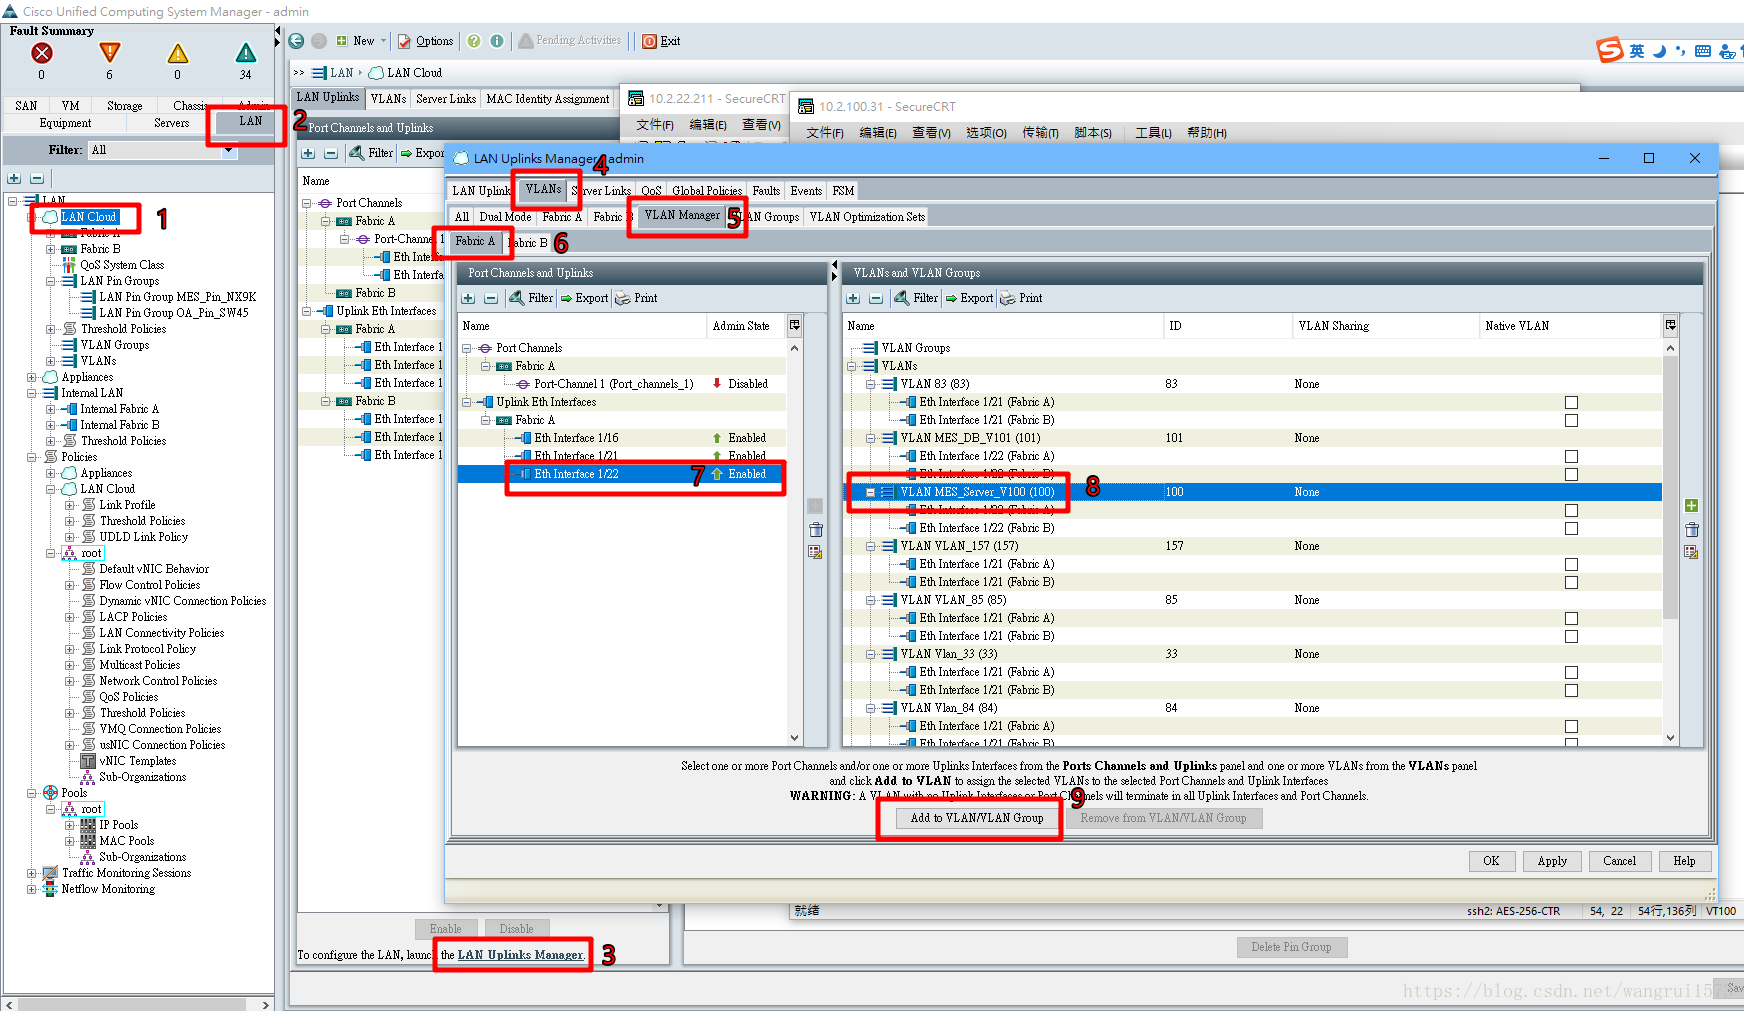Open Global Policies tab in LAN Uplinks Manager
1744x1011 pixels.
coord(707,191)
